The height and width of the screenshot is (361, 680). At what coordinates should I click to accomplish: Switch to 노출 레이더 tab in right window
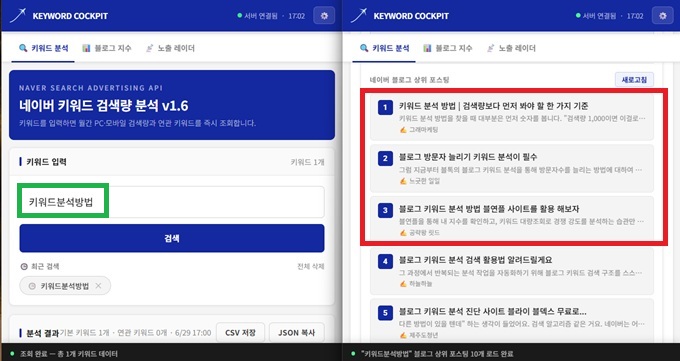click(x=511, y=48)
